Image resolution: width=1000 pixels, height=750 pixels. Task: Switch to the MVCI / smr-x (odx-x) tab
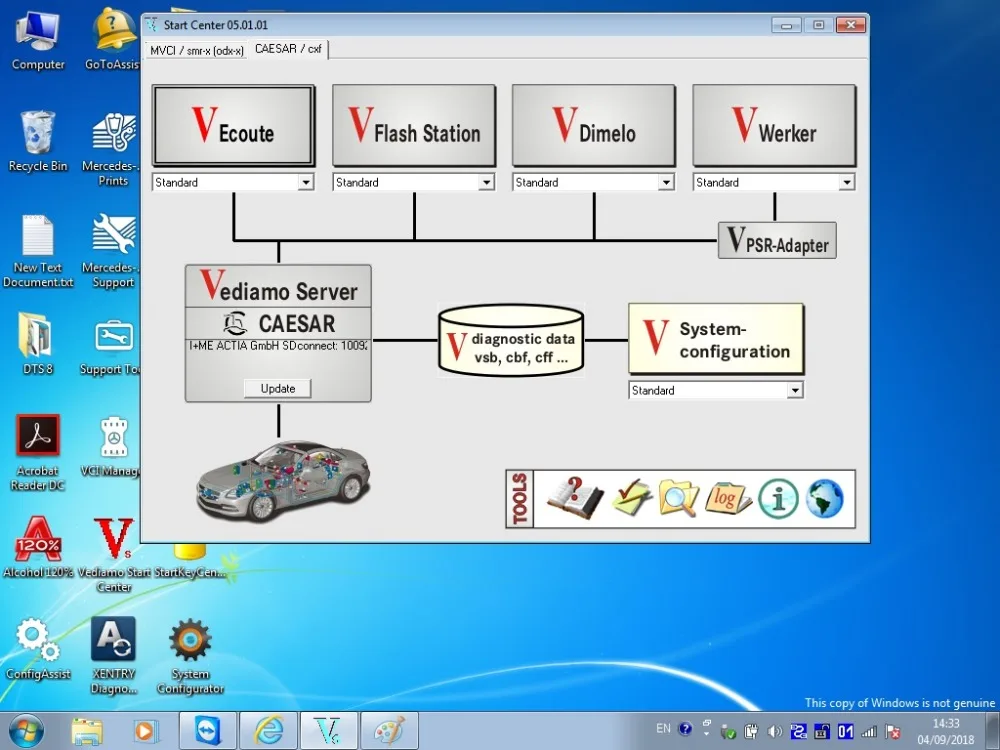(197, 50)
